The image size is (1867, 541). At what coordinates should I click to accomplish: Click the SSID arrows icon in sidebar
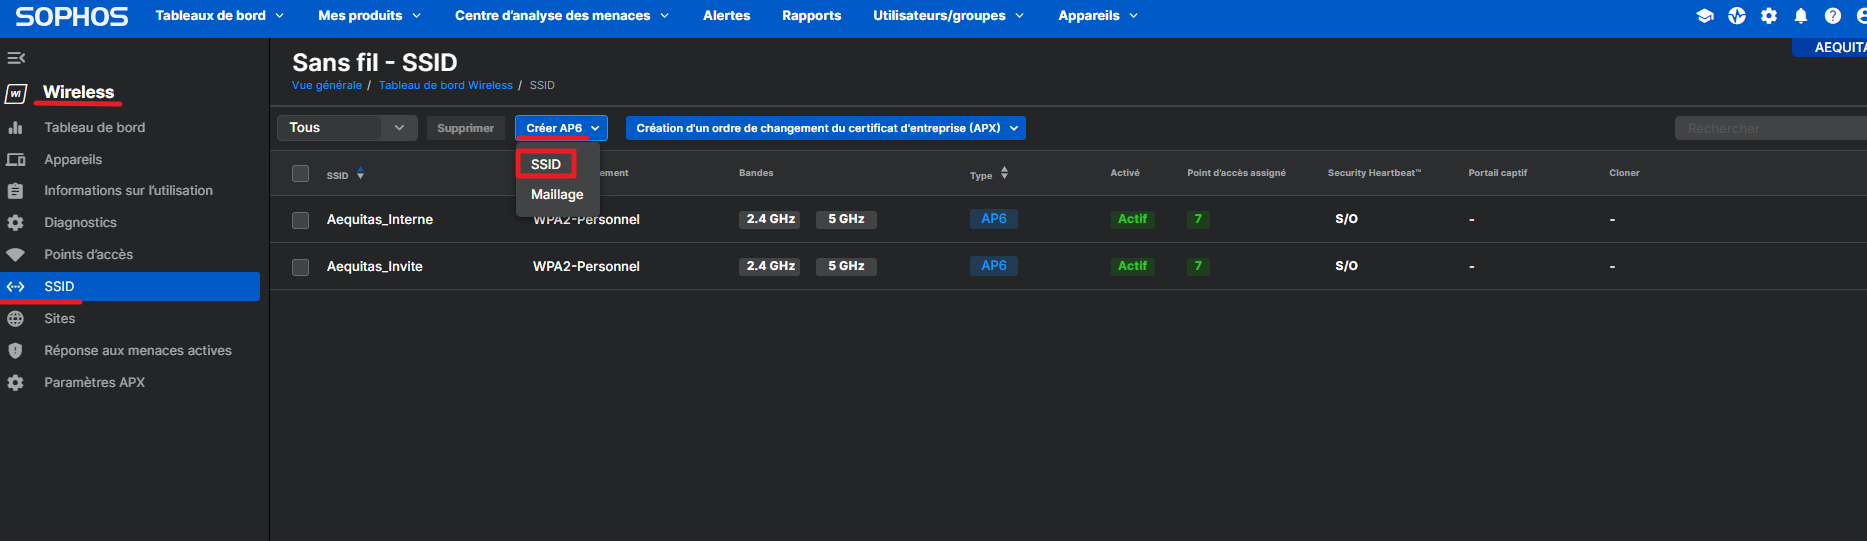tap(16, 287)
